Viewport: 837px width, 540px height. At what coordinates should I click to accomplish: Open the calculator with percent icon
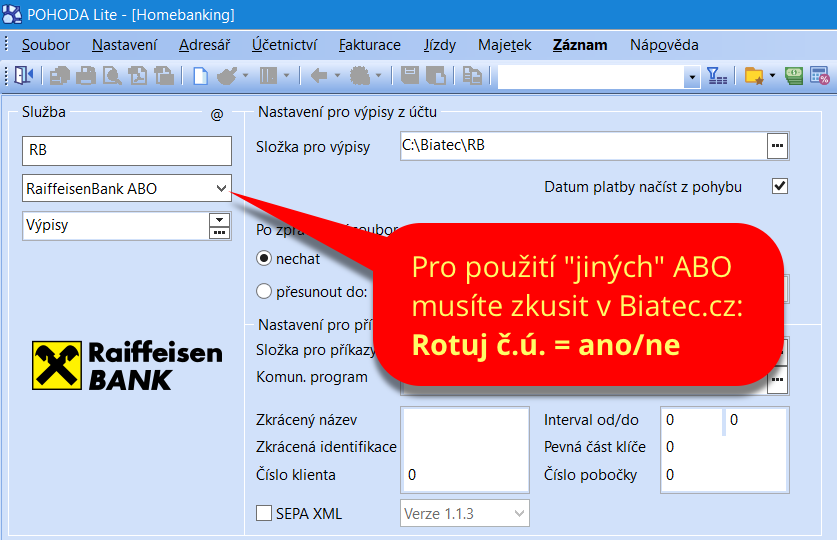(819, 76)
